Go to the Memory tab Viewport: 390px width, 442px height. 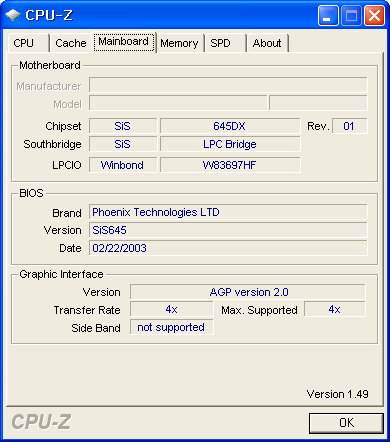[x=180, y=43]
